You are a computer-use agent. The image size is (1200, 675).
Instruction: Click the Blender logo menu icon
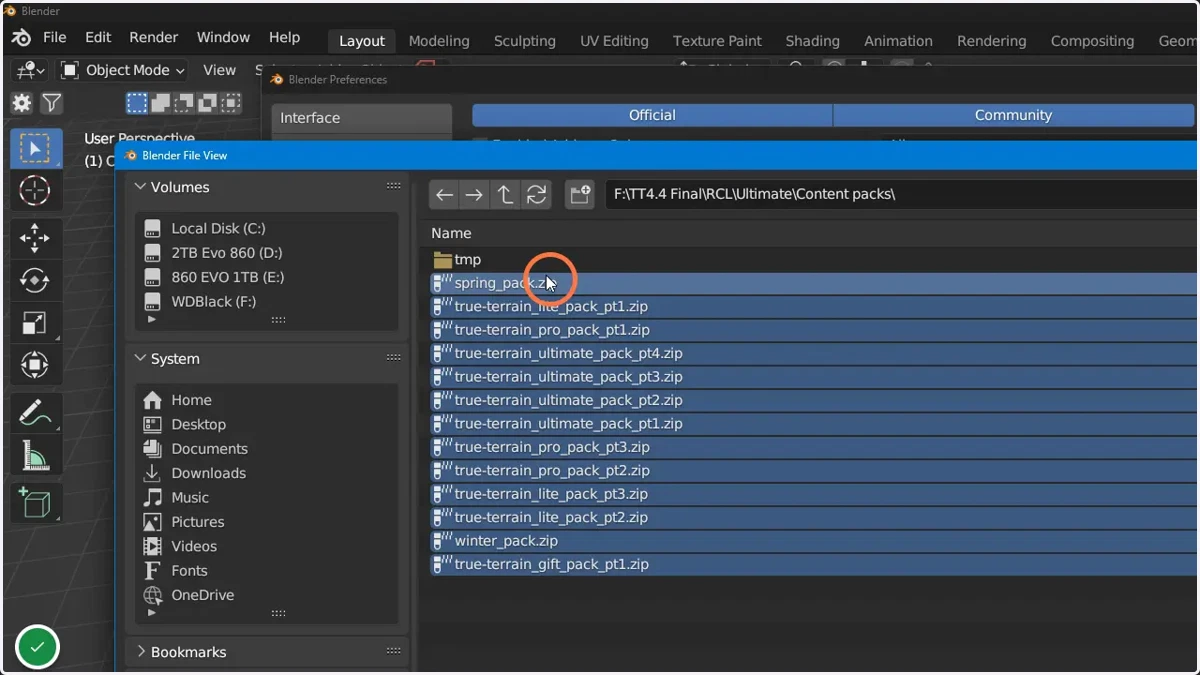click(x=21, y=38)
